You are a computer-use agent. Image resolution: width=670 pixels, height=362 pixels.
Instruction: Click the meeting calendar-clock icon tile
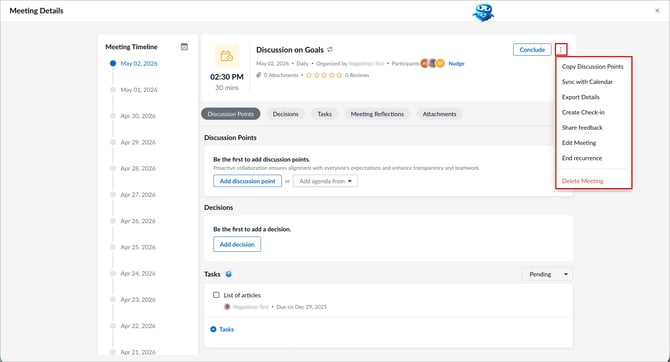tap(226, 56)
